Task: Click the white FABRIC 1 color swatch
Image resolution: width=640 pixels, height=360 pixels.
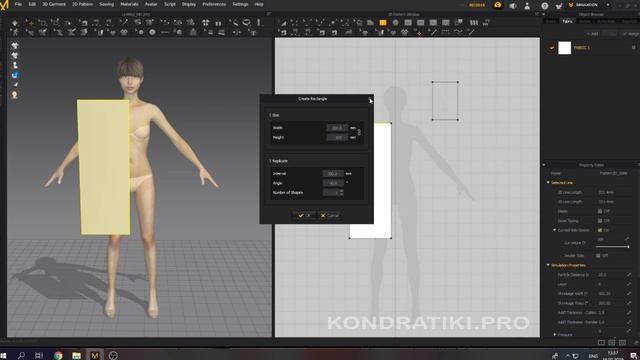Action: pyautogui.click(x=564, y=48)
